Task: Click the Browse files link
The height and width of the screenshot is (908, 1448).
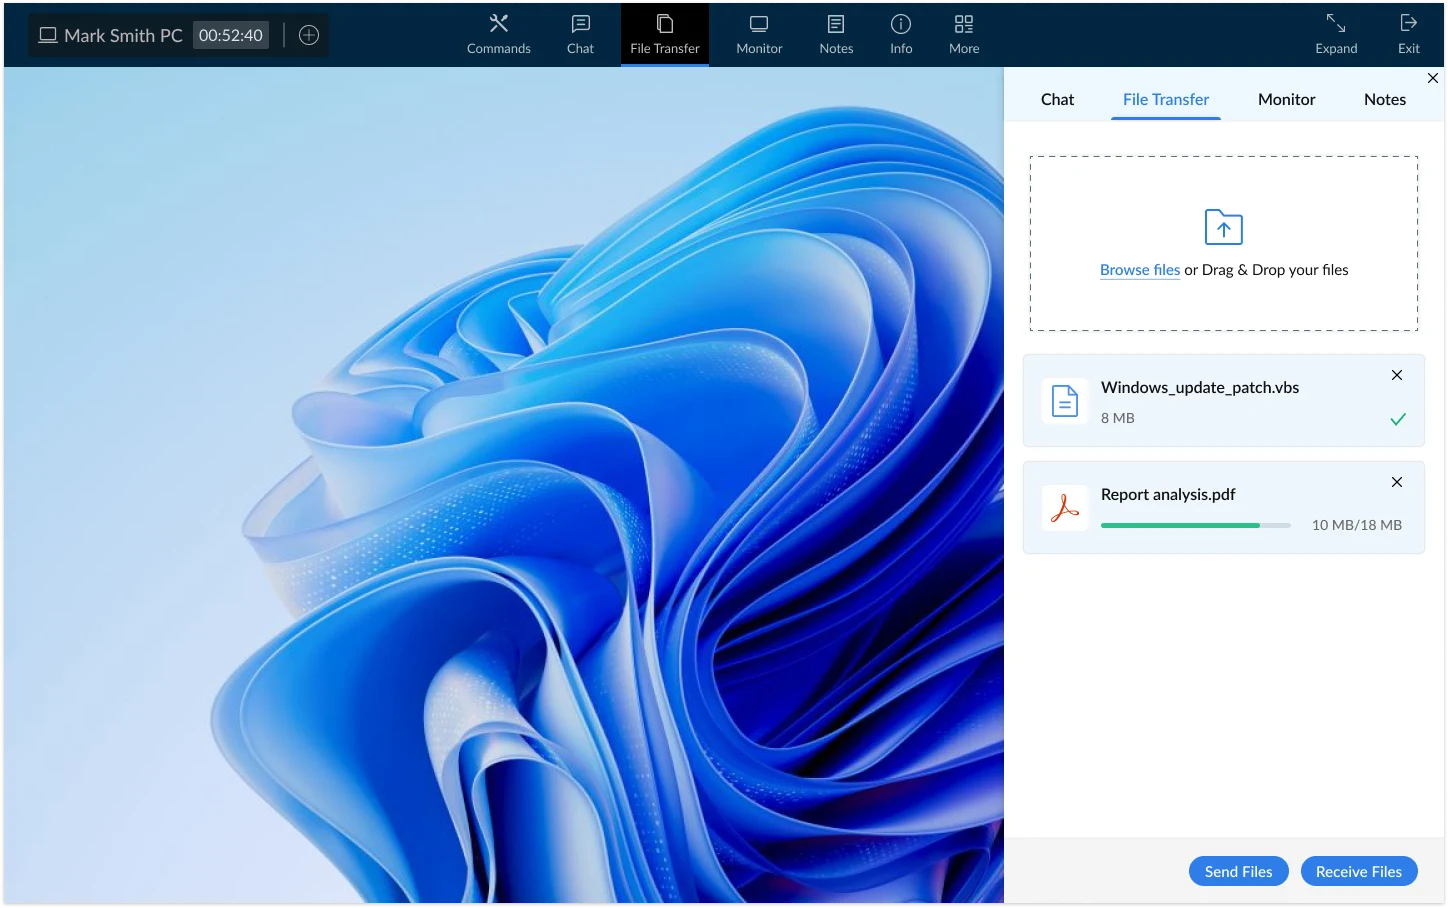Action: point(1140,270)
